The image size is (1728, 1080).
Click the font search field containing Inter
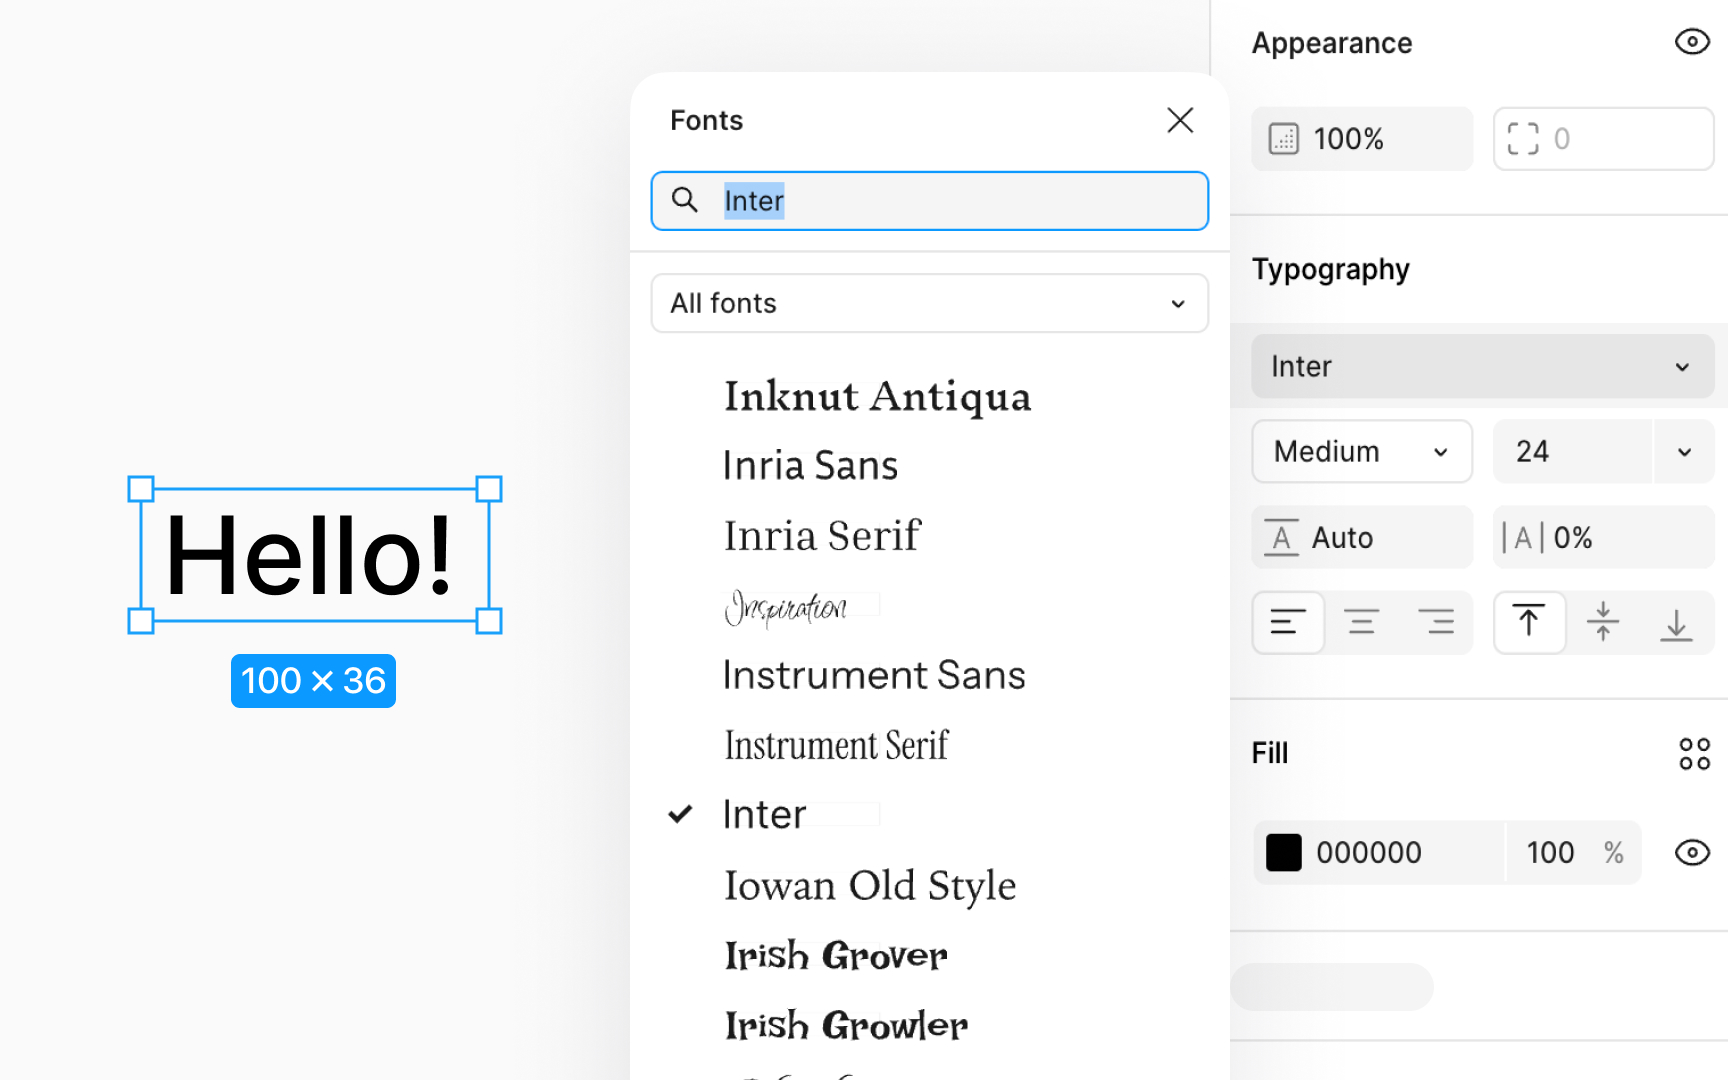(x=929, y=200)
